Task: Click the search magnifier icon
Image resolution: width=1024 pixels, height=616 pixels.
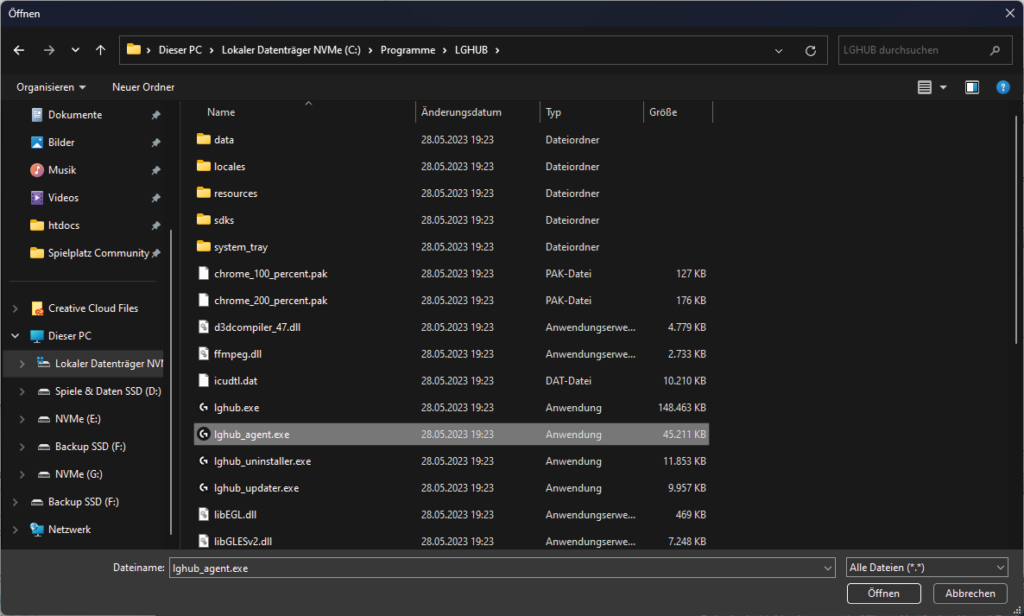Action: pos(995,50)
